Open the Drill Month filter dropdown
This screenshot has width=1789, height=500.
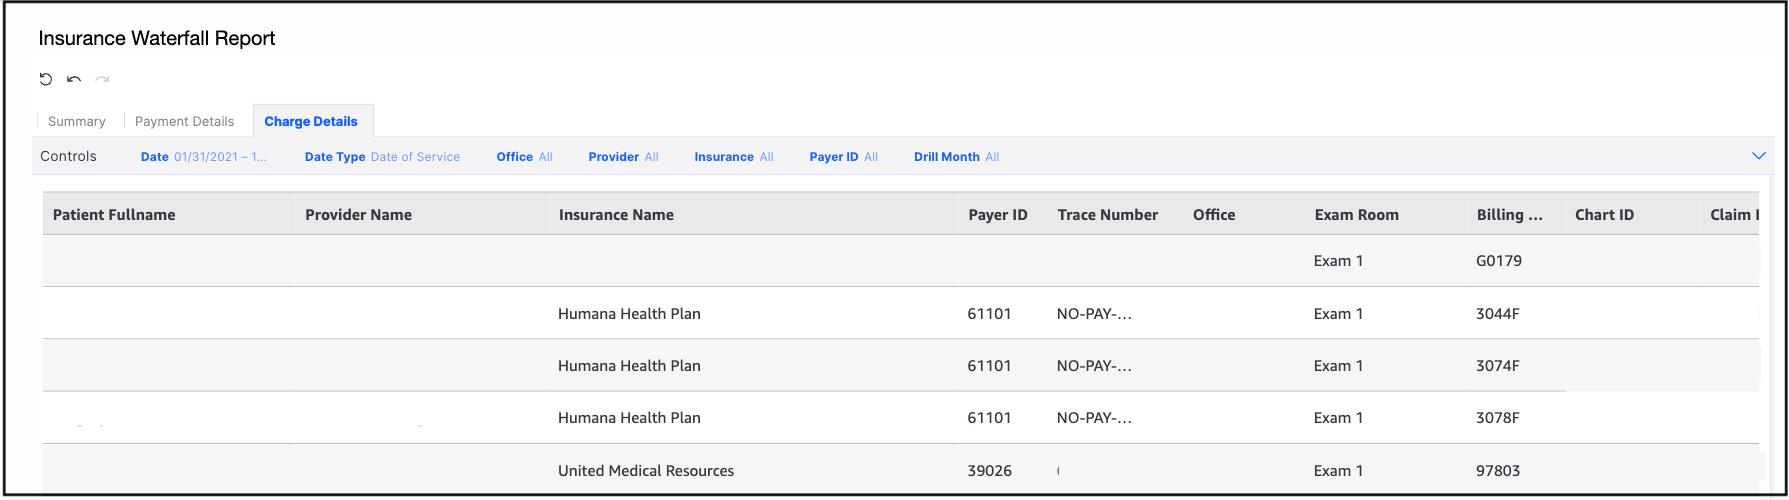(x=956, y=157)
